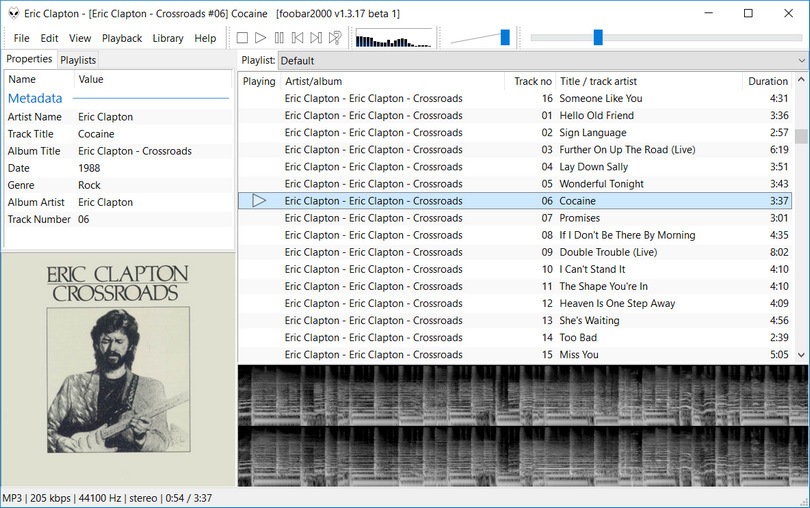Select the track Heaven Is One Step Away
810x508 pixels.
(x=515, y=303)
